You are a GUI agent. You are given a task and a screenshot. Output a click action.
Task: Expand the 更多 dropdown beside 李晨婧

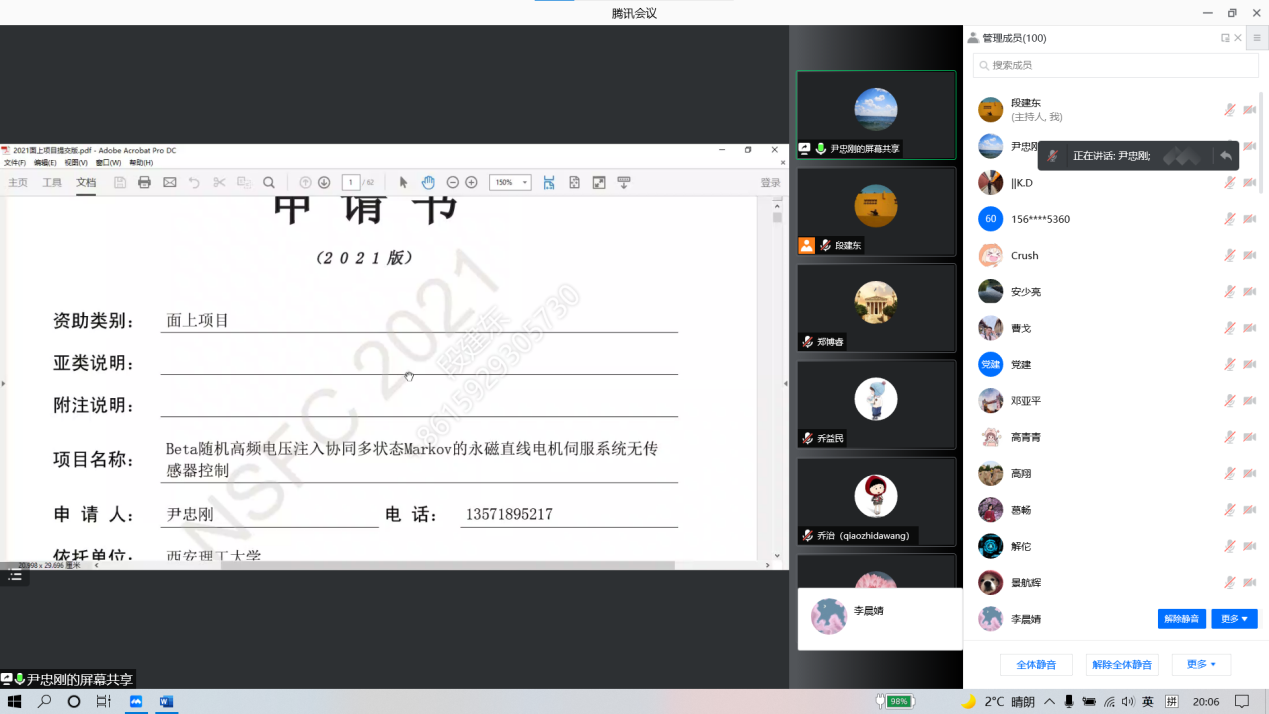pos(1234,619)
